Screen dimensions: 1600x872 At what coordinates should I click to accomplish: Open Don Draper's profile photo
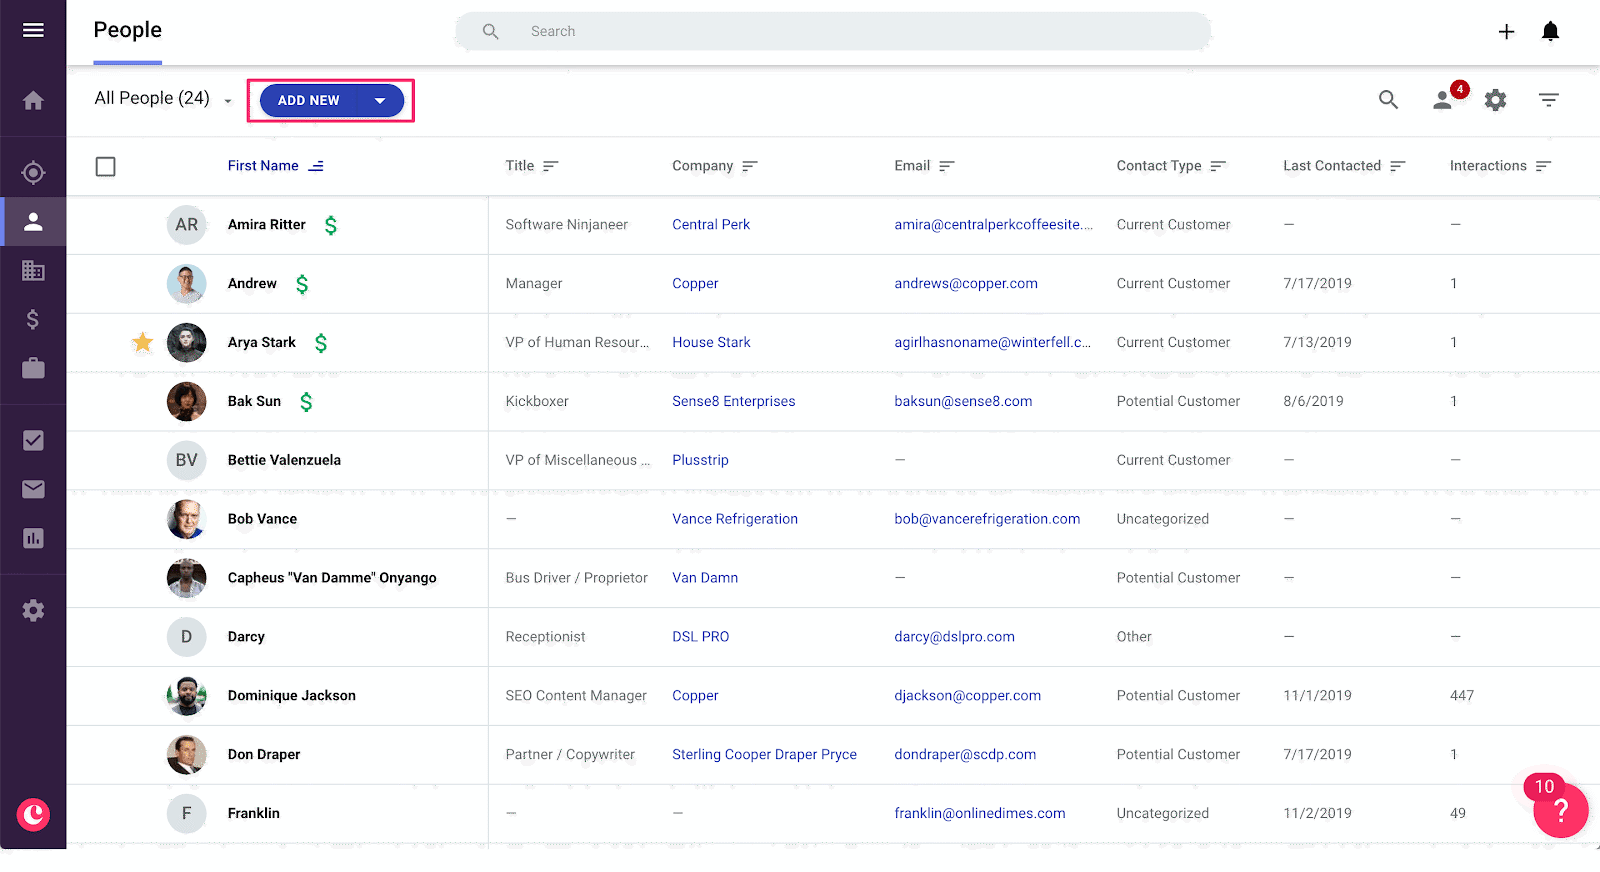click(186, 755)
